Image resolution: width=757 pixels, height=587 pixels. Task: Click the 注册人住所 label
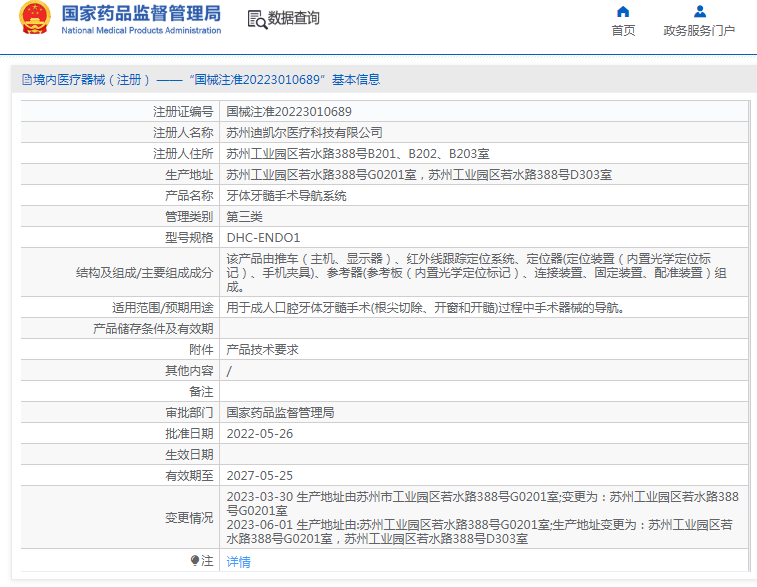(x=183, y=154)
